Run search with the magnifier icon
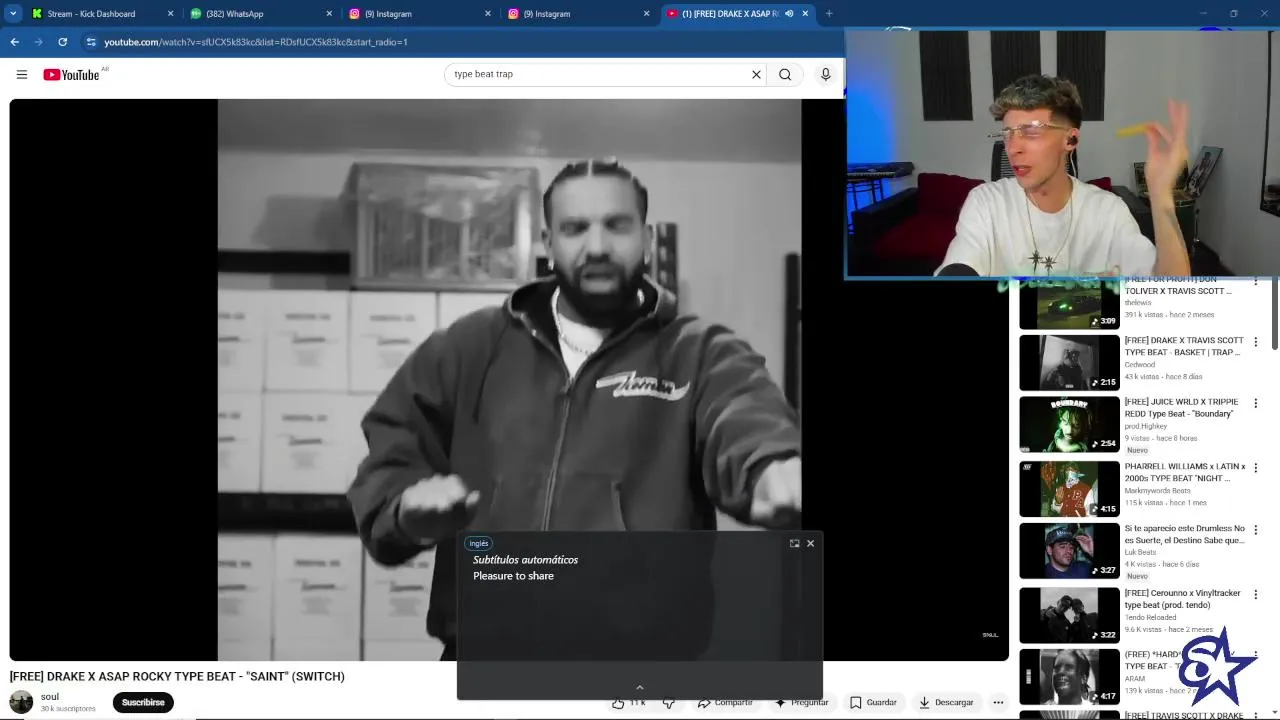Image resolution: width=1280 pixels, height=720 pixels. pos(785,74)
